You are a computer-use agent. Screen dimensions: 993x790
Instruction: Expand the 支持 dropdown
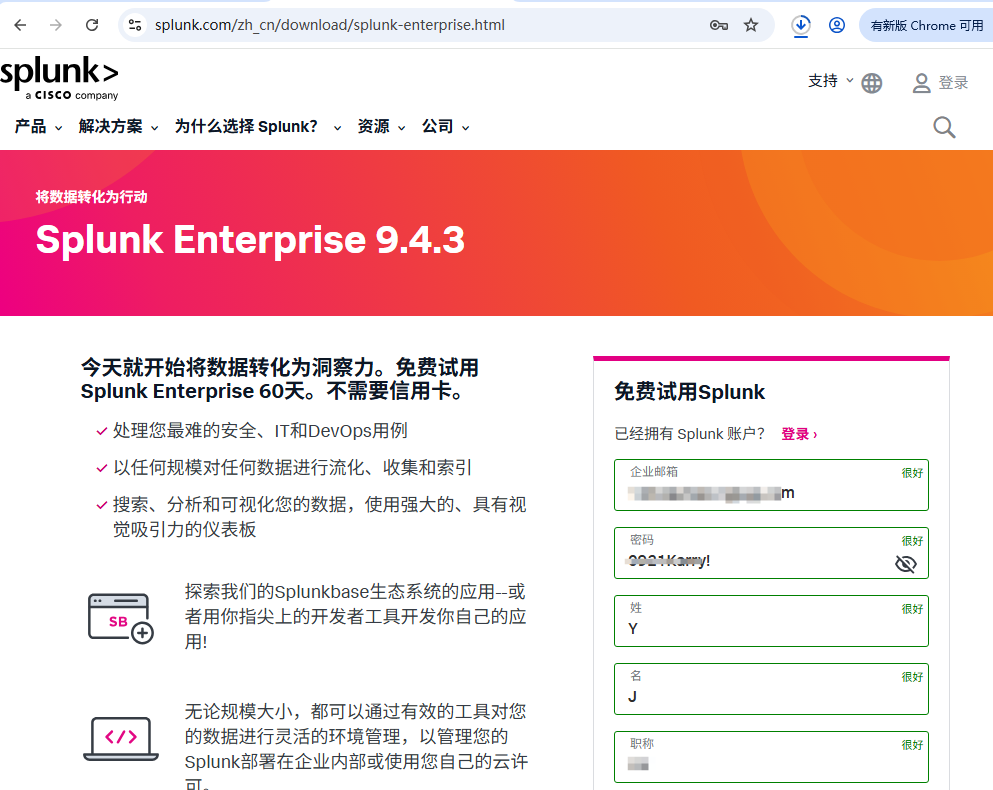[830, 81]
